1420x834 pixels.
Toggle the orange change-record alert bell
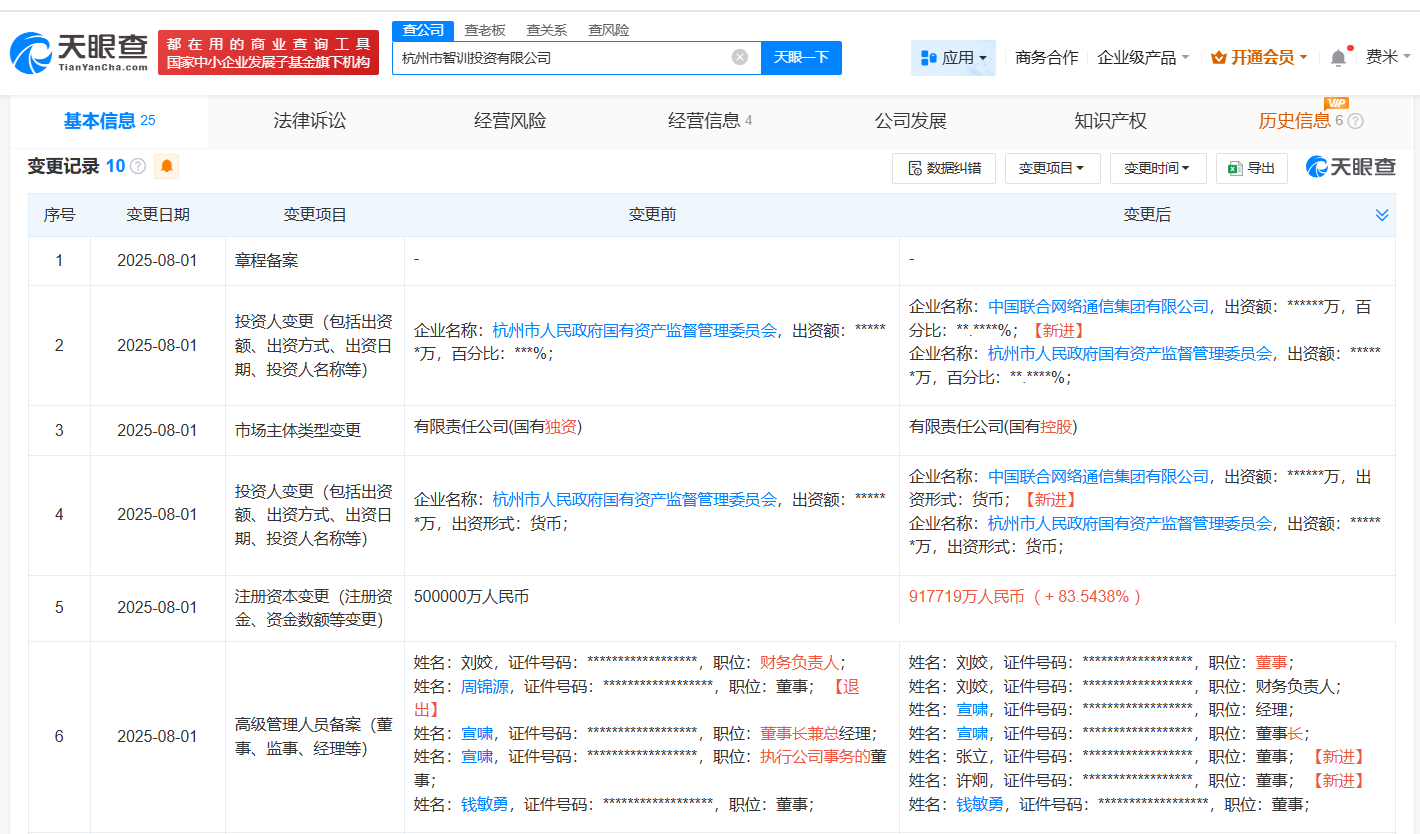pos(167,166)
